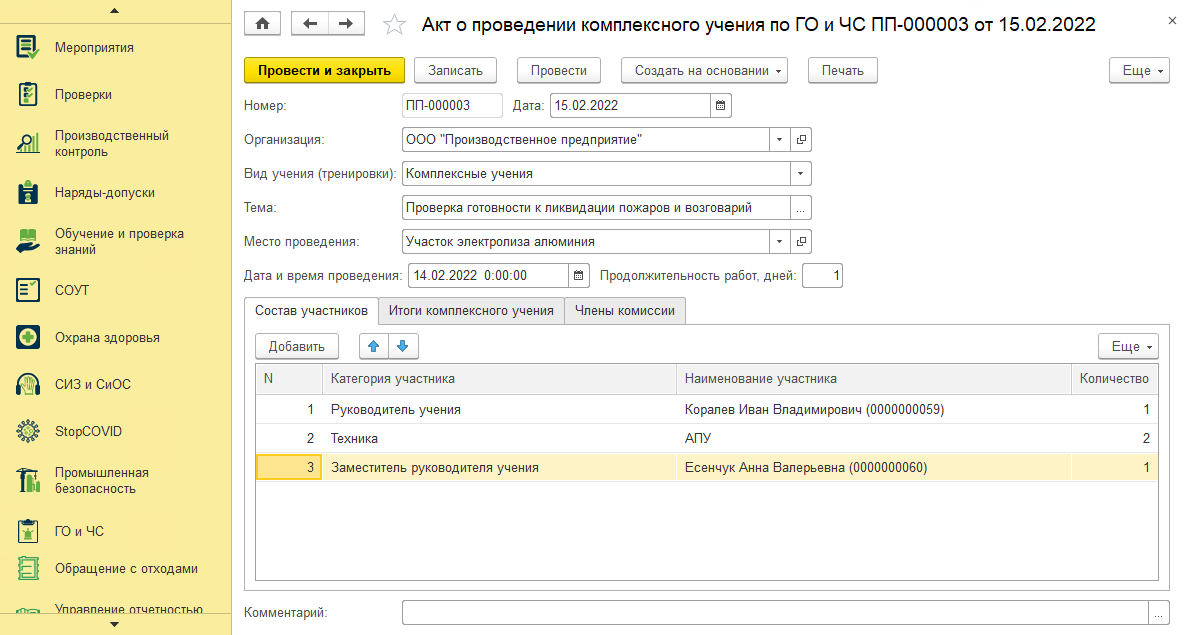Move participant row up with blue arrow

click(x=373, y=346)
